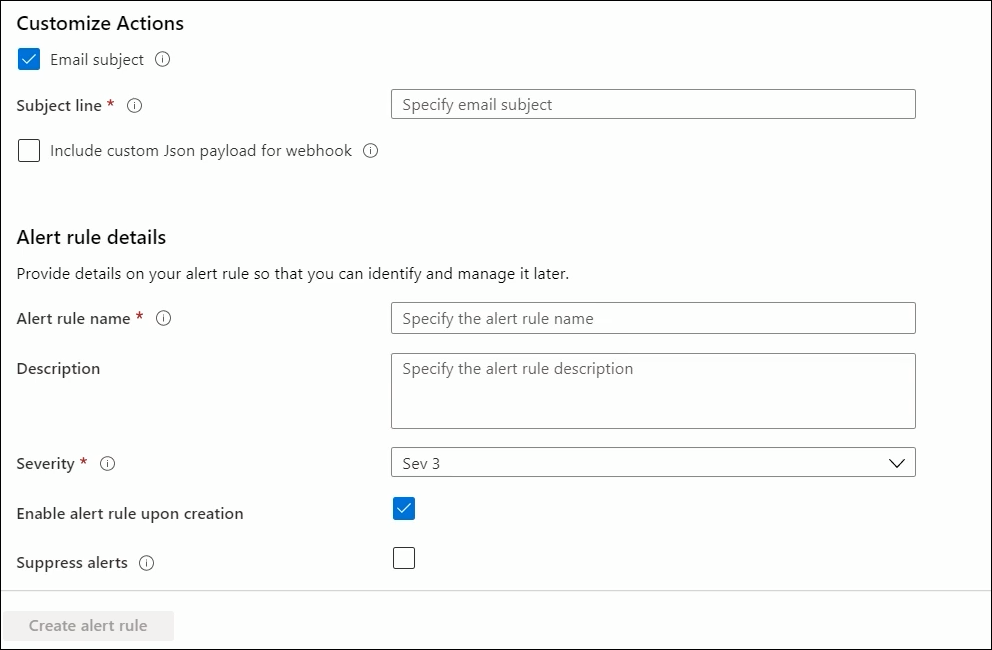Enable Include custom Json payload checkbox
992x650 pixels.
[x=29, y=151]
